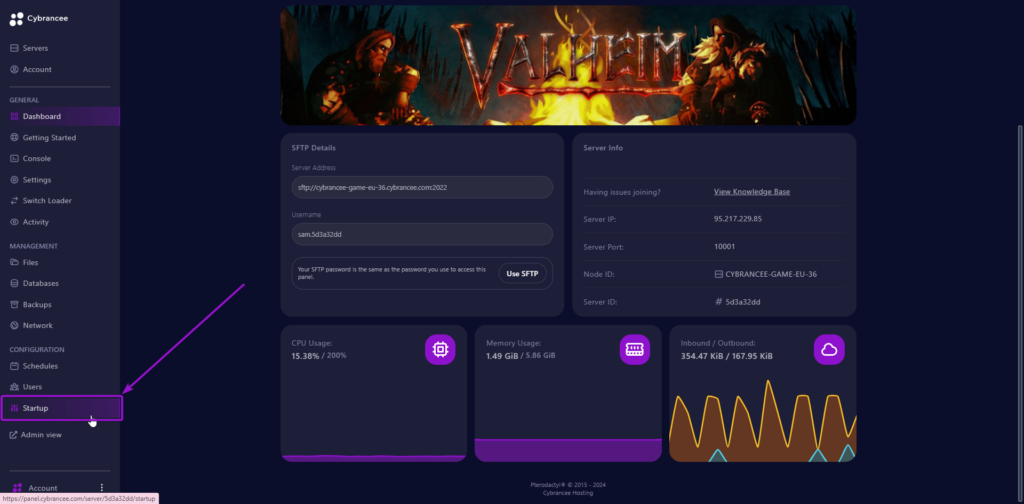Open the Startup page
This screenshot has width=1024, height=504.
tap(61, 408)
